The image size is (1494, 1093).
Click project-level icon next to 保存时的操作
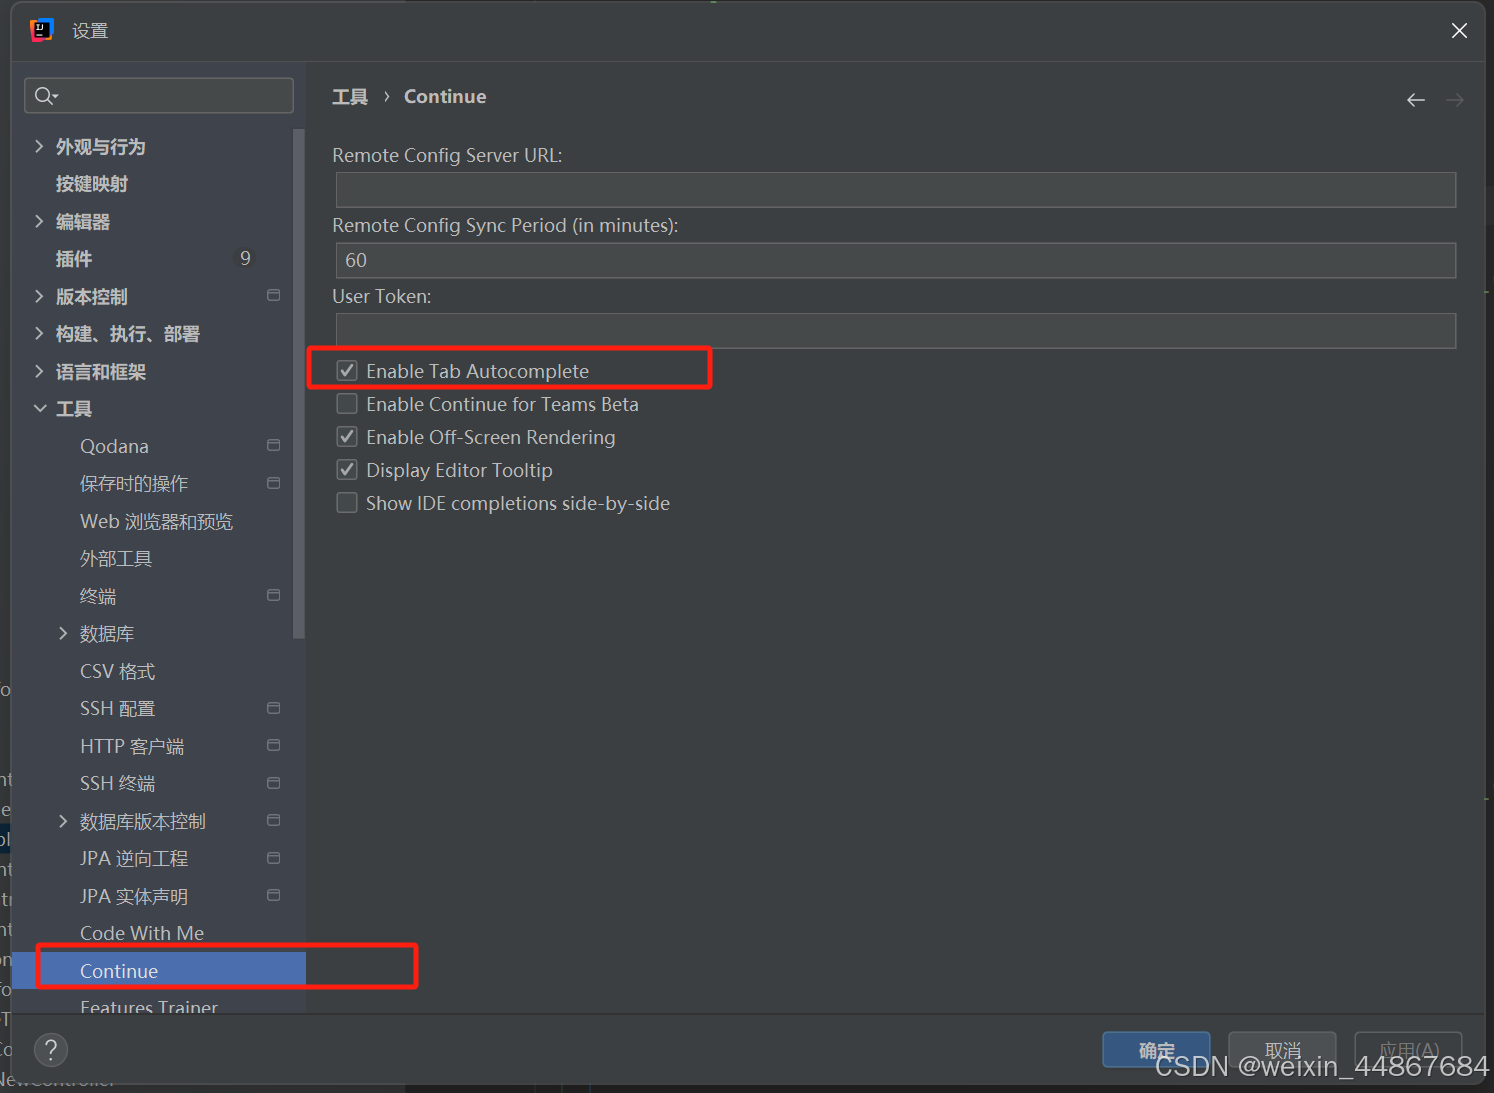click(273, 483)
